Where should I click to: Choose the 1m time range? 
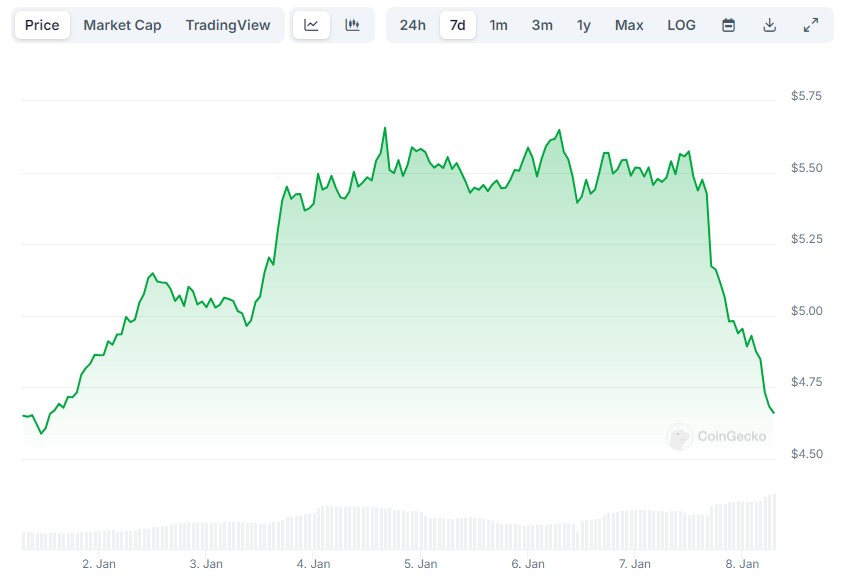[498, 25]
